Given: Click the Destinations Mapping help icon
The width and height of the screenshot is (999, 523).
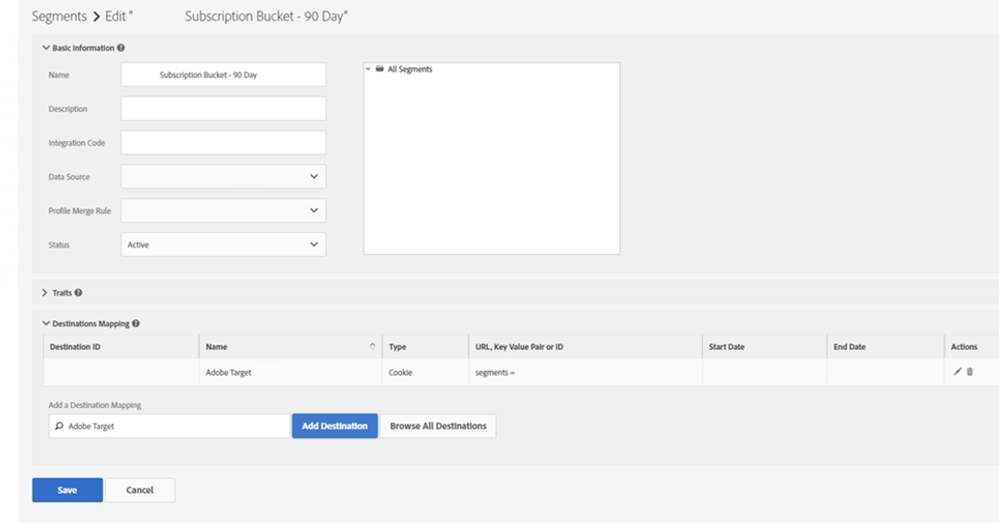Looking at the screenshot, I should click(x=135, y=324).
